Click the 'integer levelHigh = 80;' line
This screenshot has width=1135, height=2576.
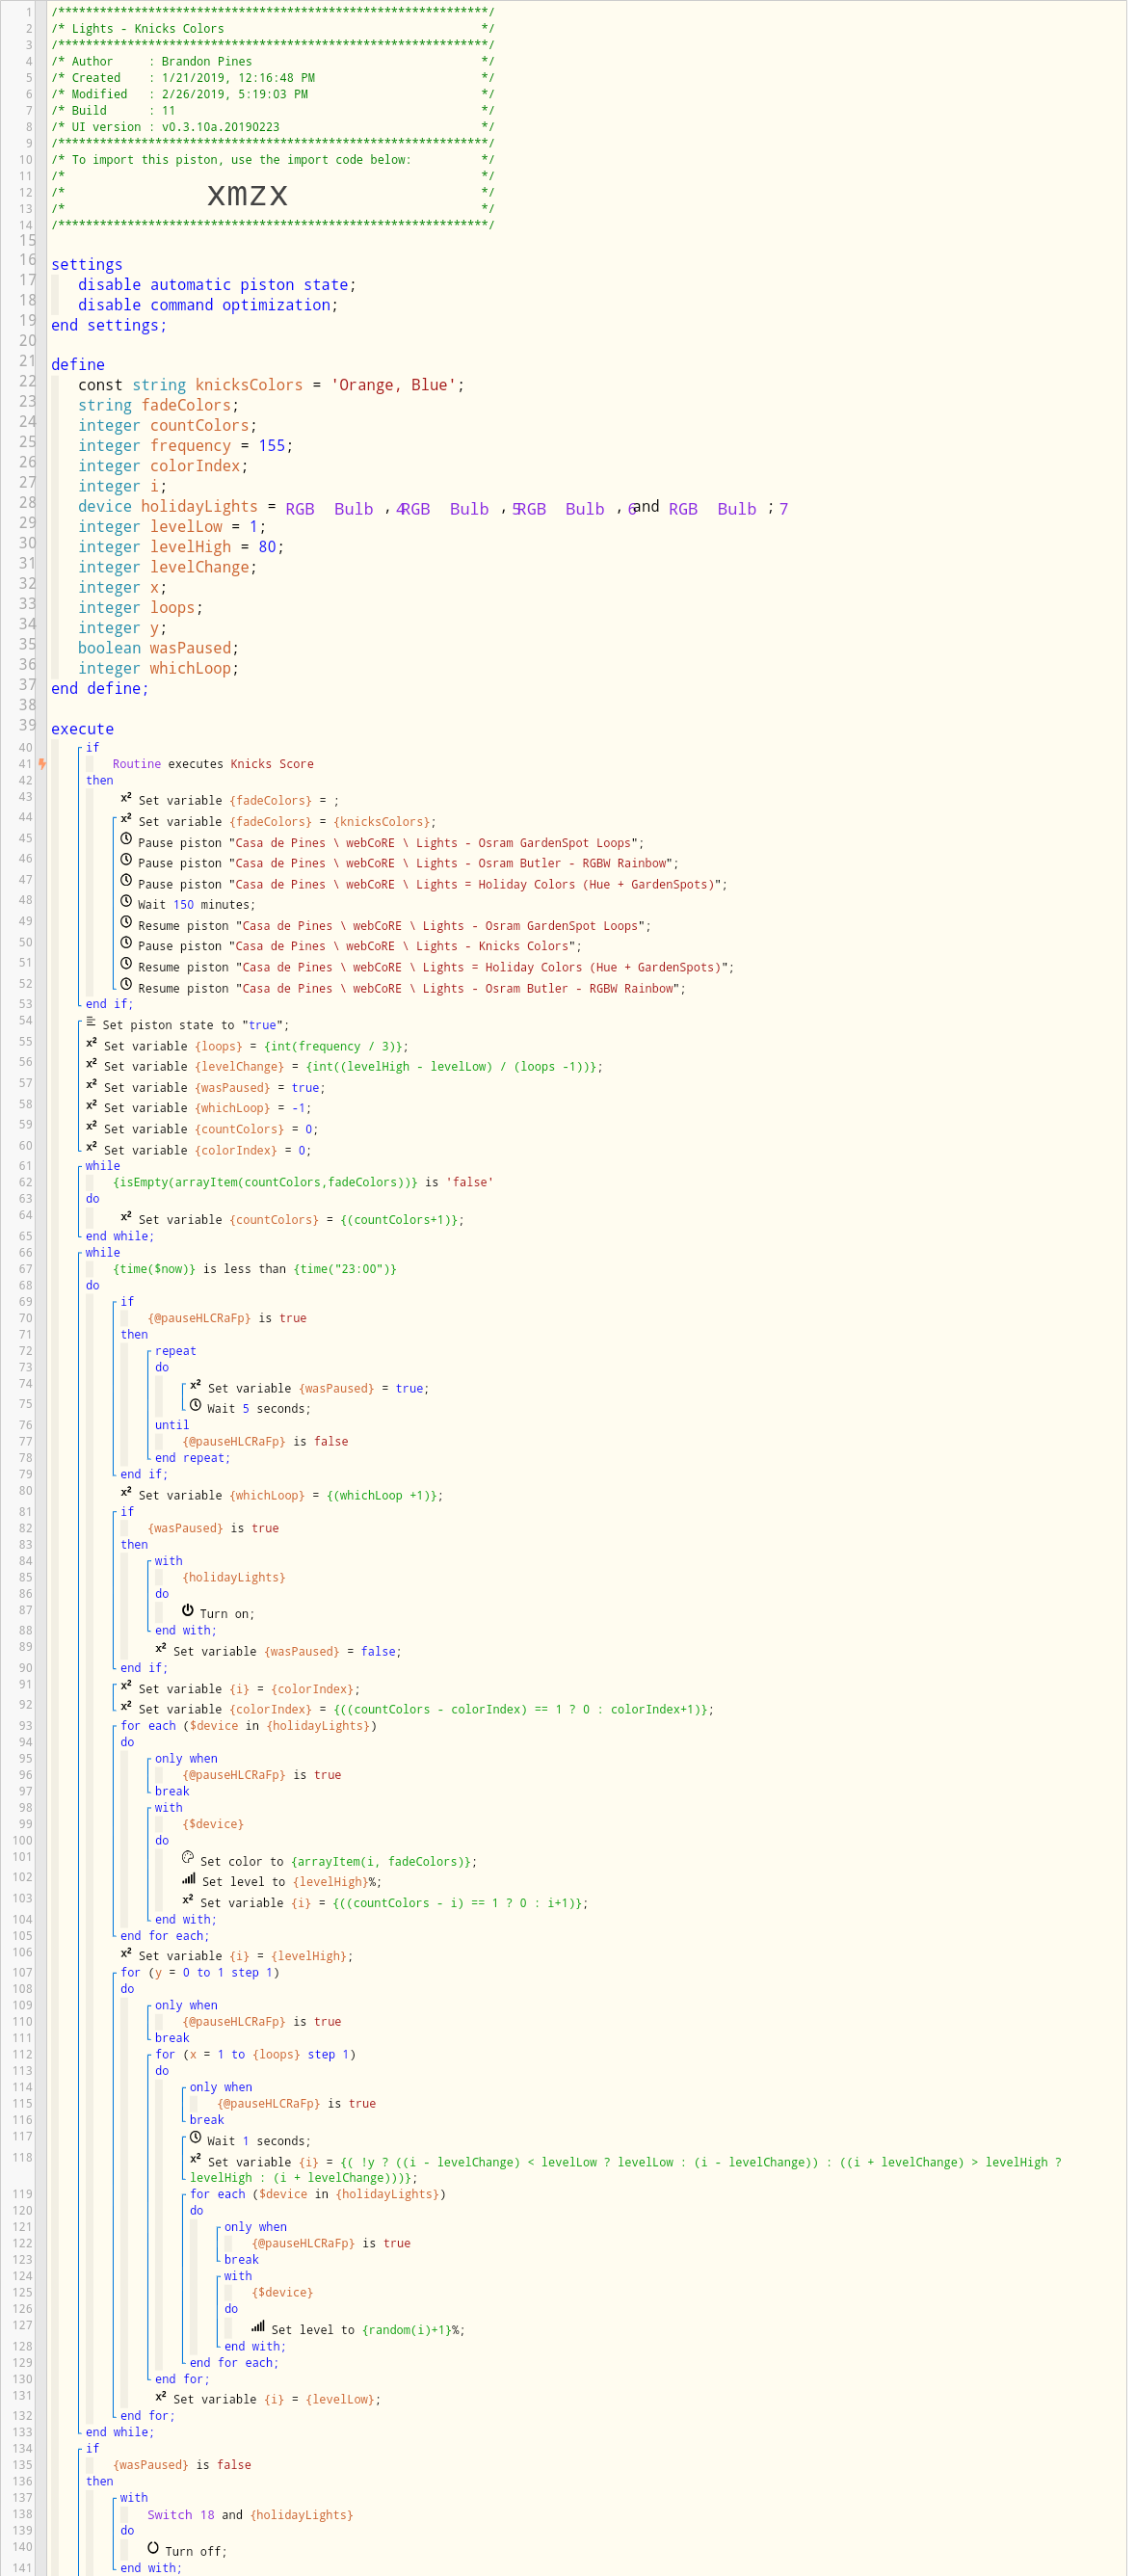[181, 547]
